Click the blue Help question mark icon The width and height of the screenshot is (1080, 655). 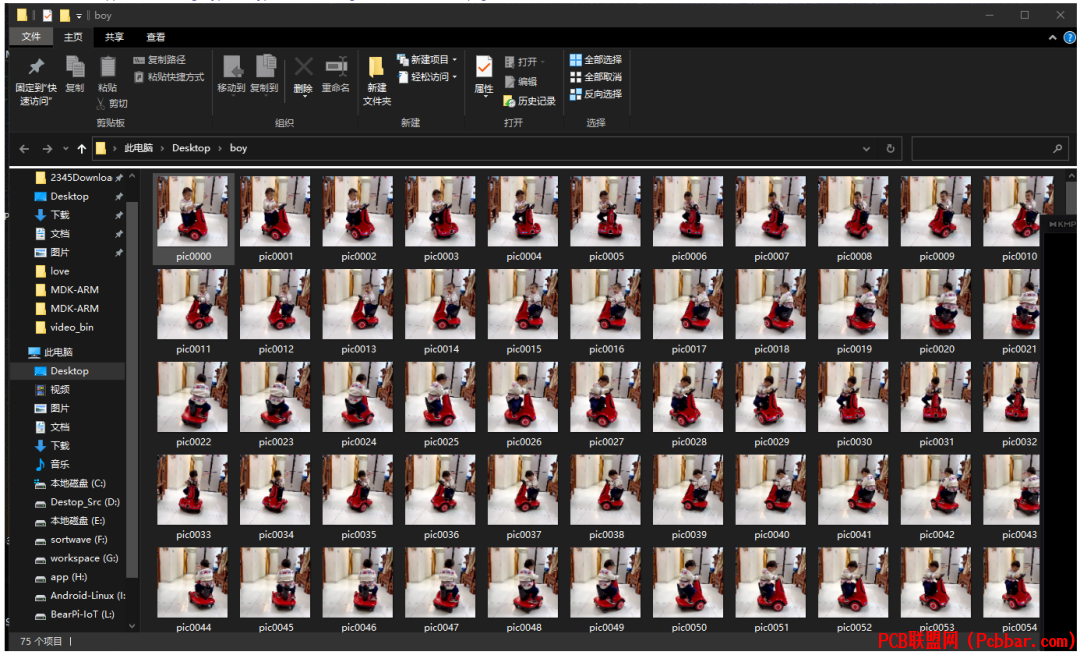pyautogui.click(x=1069, y=38)
